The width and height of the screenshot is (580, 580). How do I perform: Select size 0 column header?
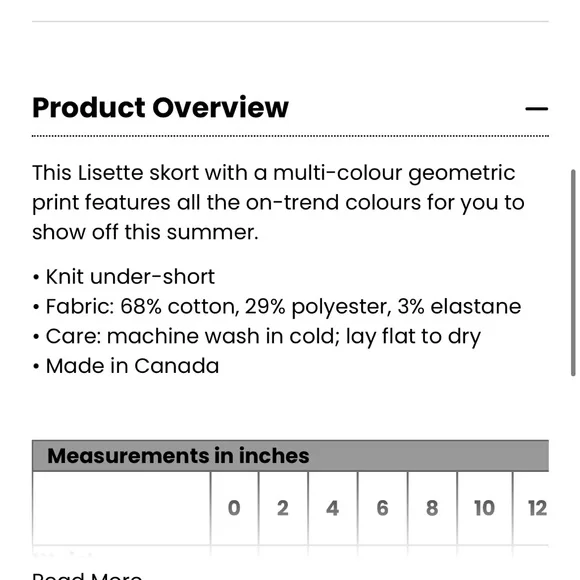coord(234,508)
